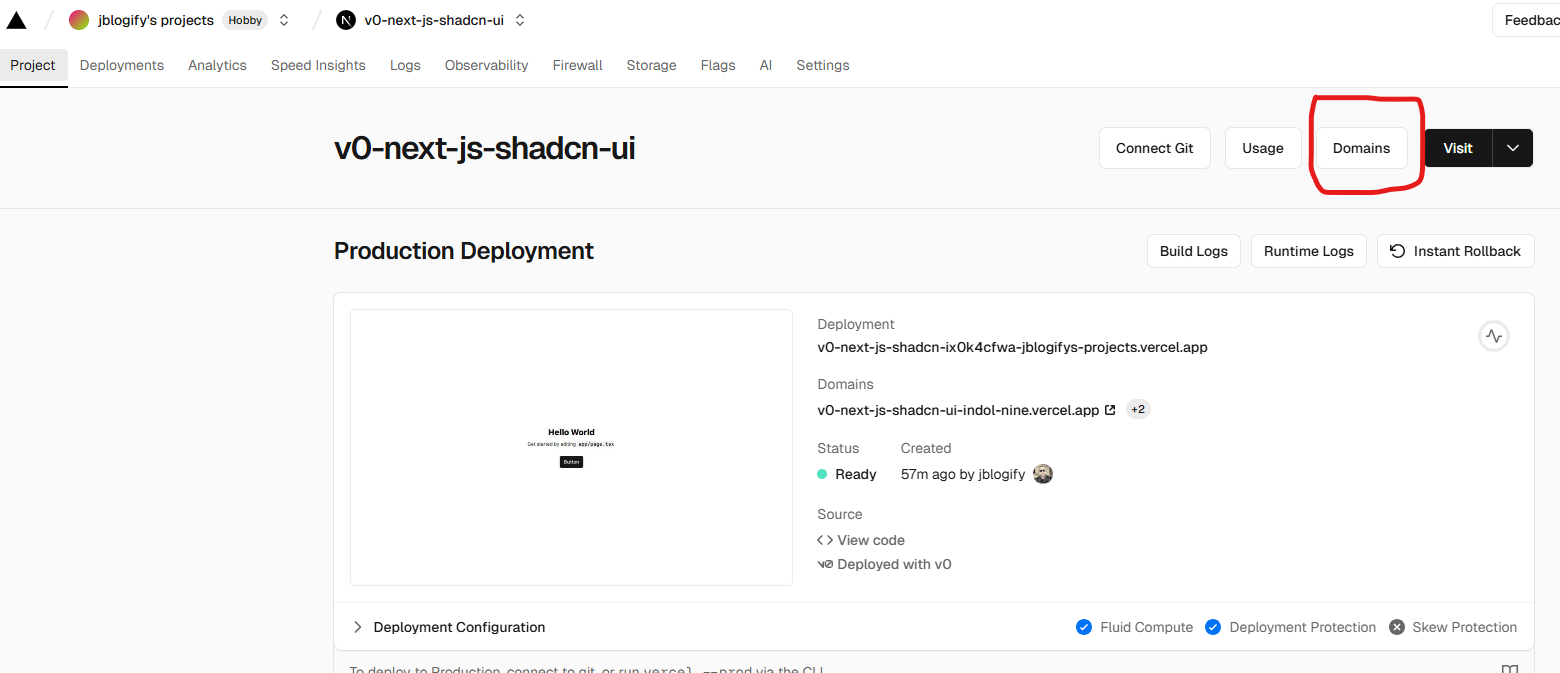The width and height of the screenshot is (1560, 673).
Task: Open the Speed Insights tab
Action: point(318,65)
